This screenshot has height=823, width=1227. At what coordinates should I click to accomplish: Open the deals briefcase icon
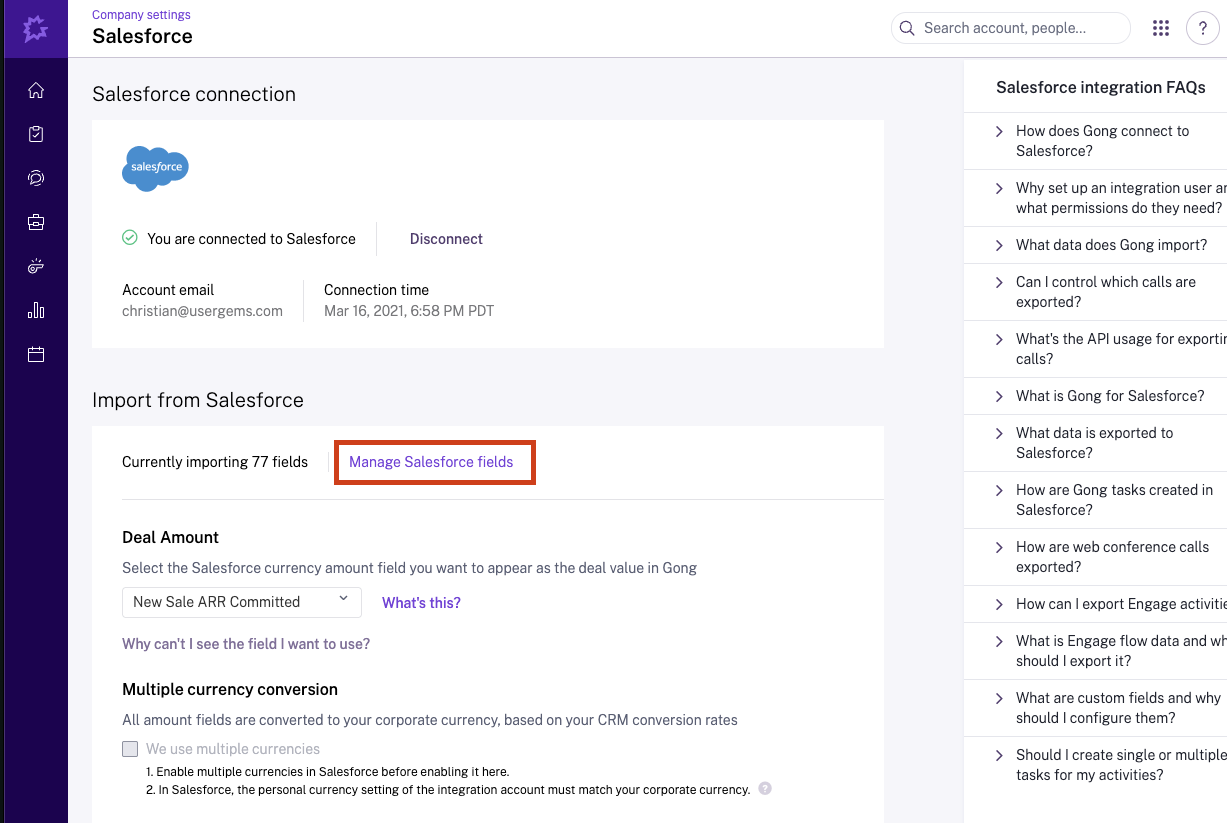[36, 222]
